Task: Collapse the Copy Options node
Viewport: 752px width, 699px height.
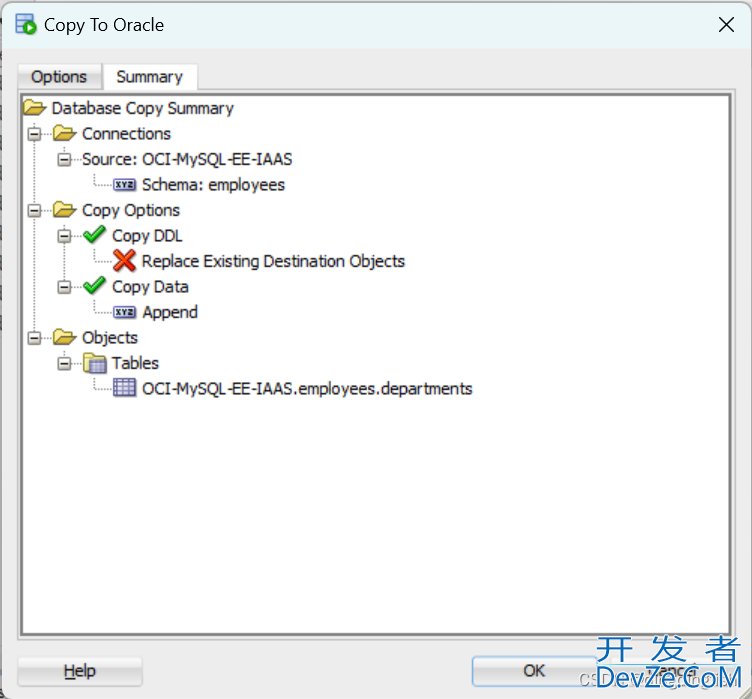Action: (x=35, y=210)
